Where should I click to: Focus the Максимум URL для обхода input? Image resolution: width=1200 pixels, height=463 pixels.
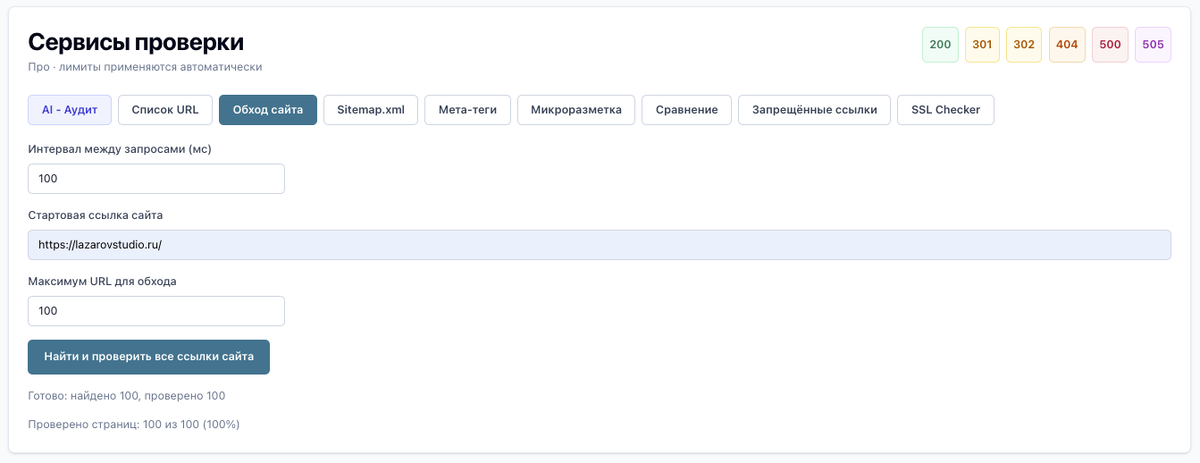[x=156, y=311]
